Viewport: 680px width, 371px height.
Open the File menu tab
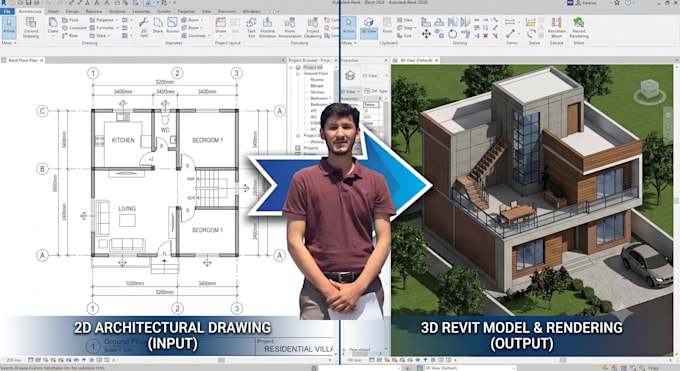tap(7, 11)
